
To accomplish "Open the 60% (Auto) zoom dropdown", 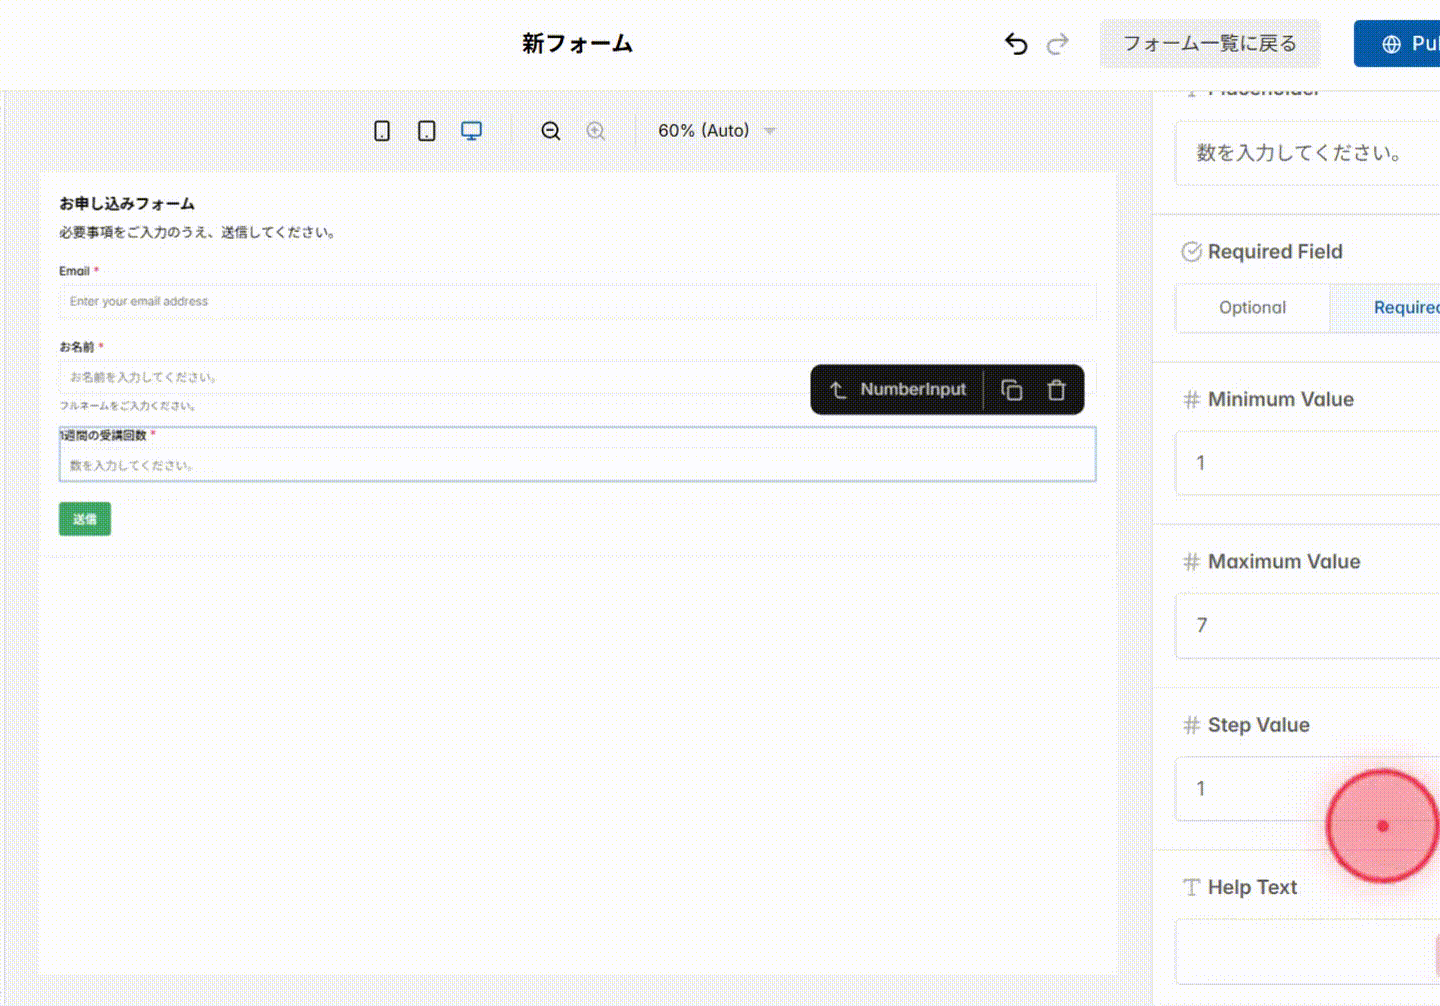I will coord(714,130).
